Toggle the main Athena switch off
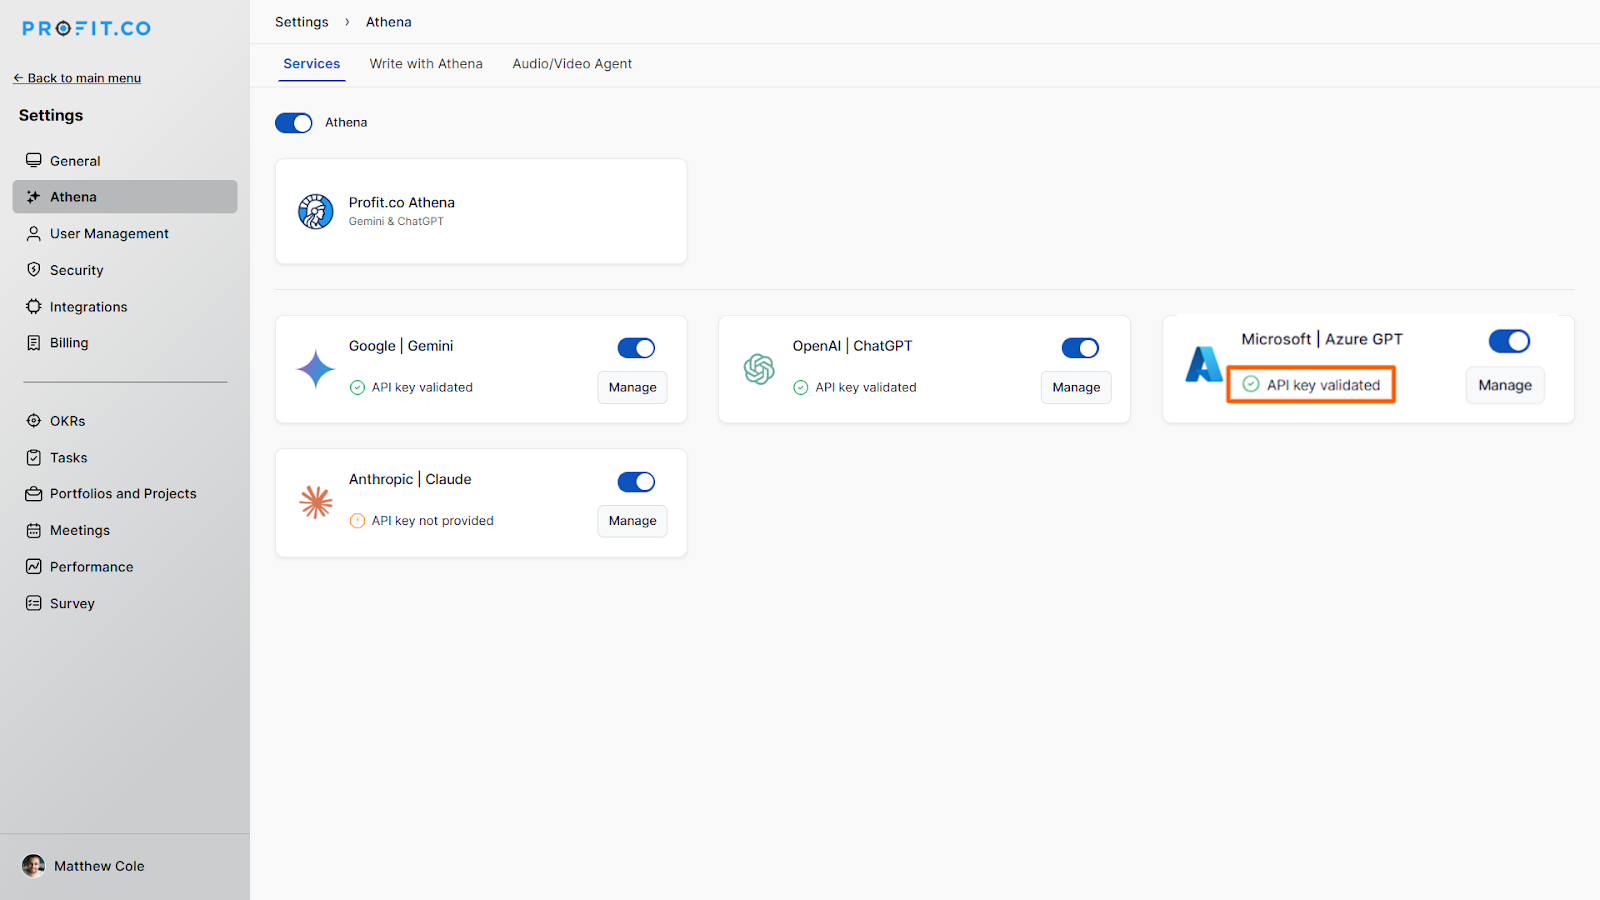 click(x=294, y=123)
